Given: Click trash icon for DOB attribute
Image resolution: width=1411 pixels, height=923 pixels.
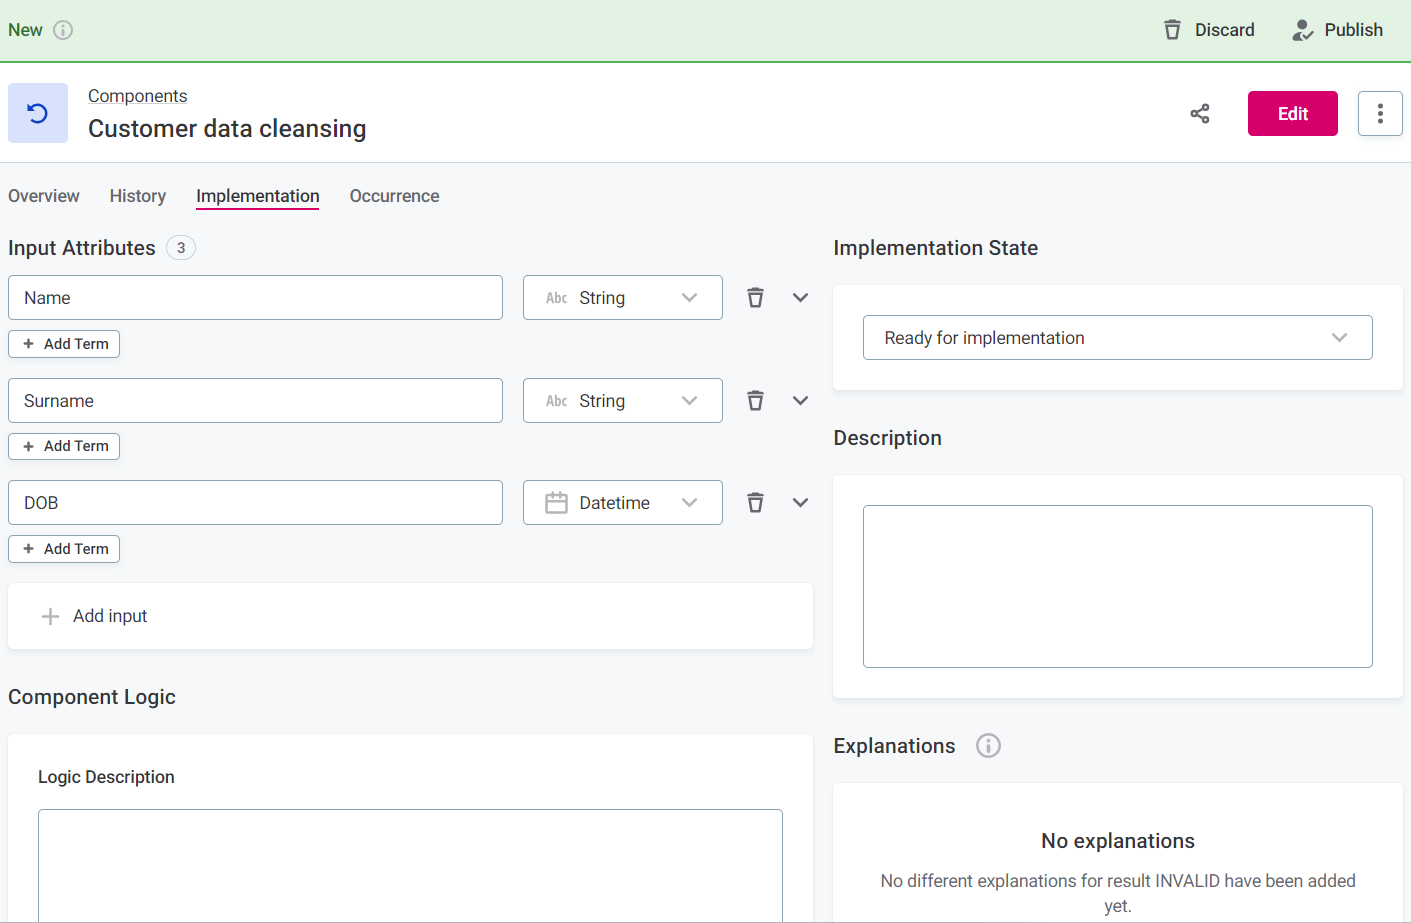Looking at the screenshot, I should (x=755, y=503).
